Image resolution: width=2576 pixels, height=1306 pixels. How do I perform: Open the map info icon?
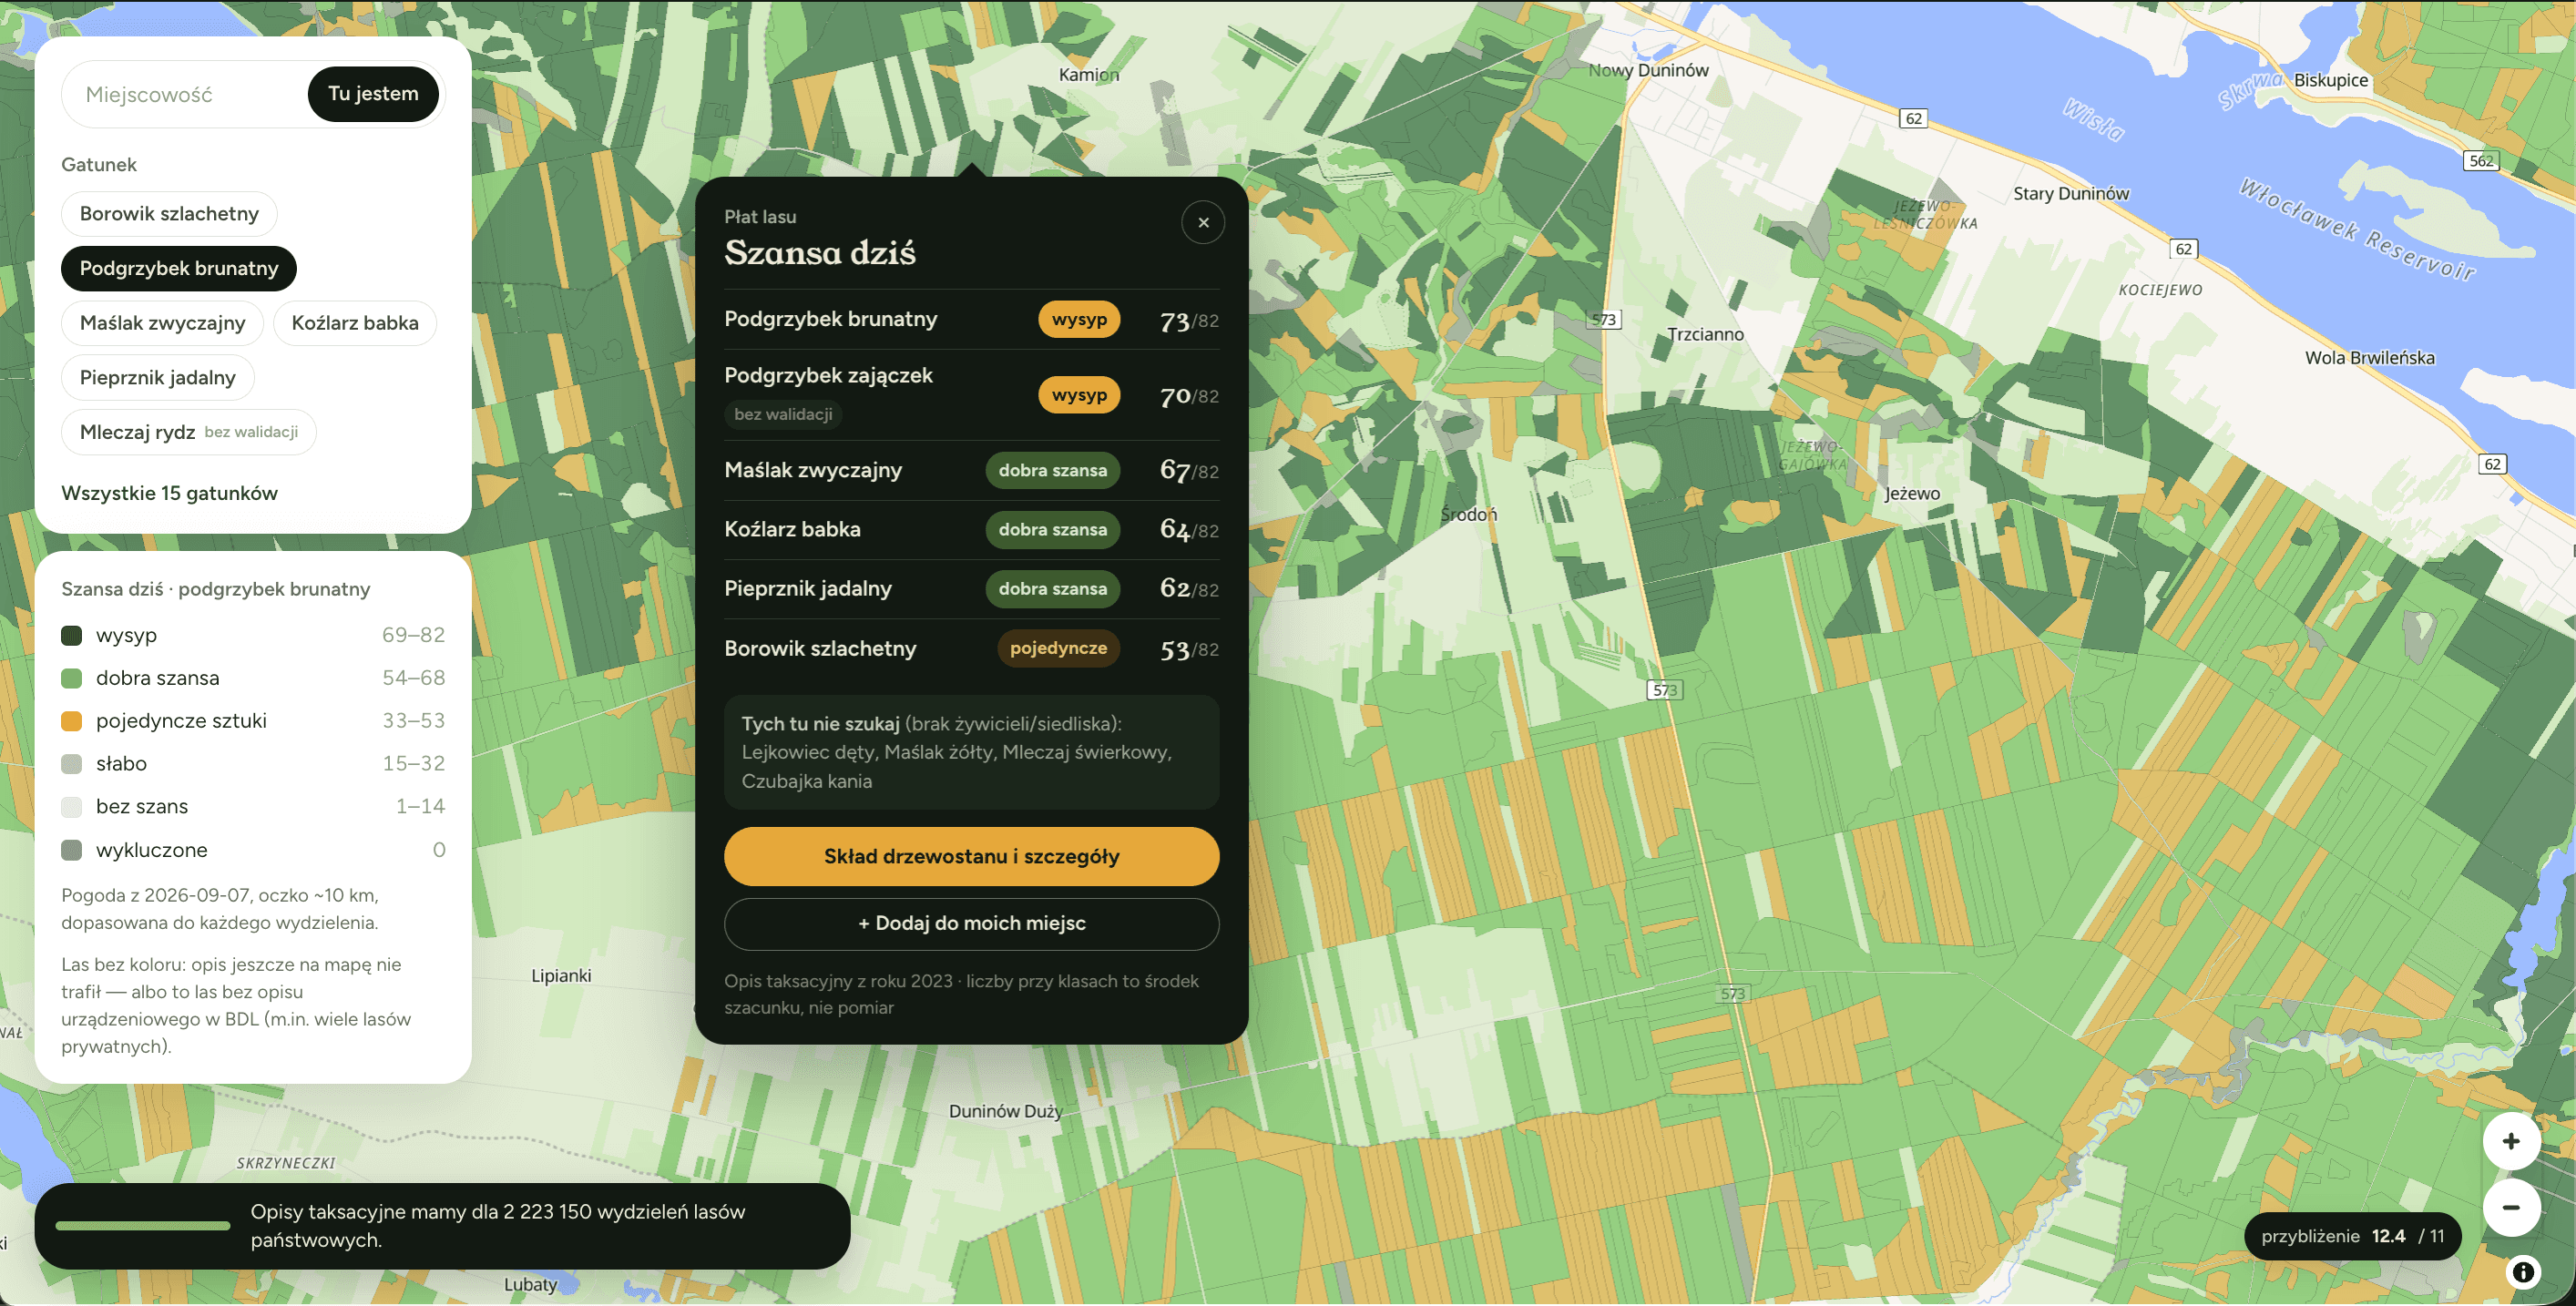pos(2523,1271)
